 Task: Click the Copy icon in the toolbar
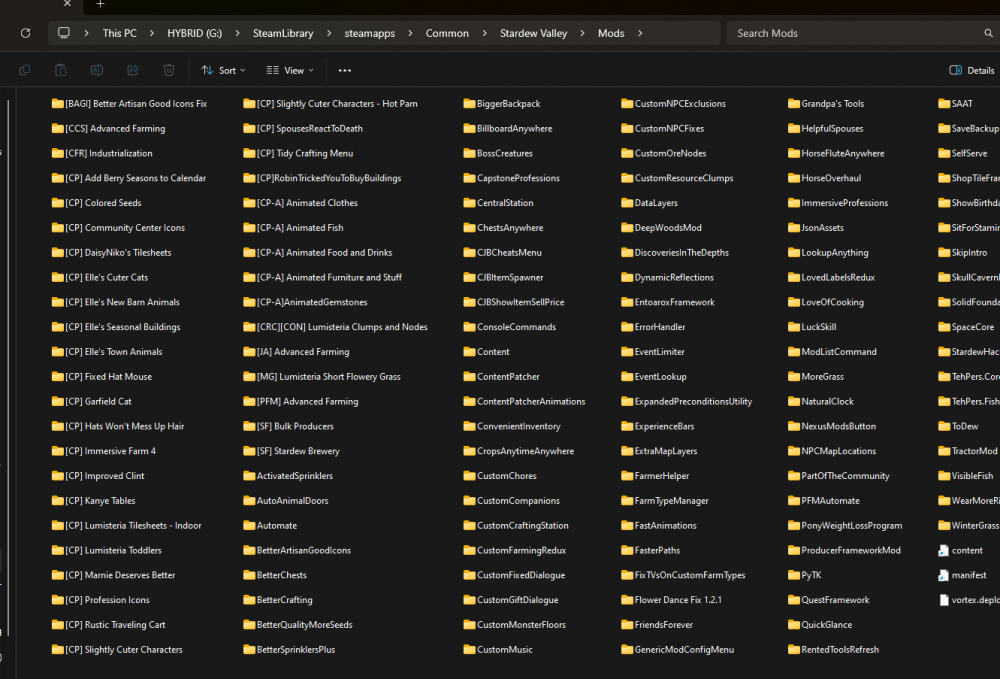(x=25, y=70)
